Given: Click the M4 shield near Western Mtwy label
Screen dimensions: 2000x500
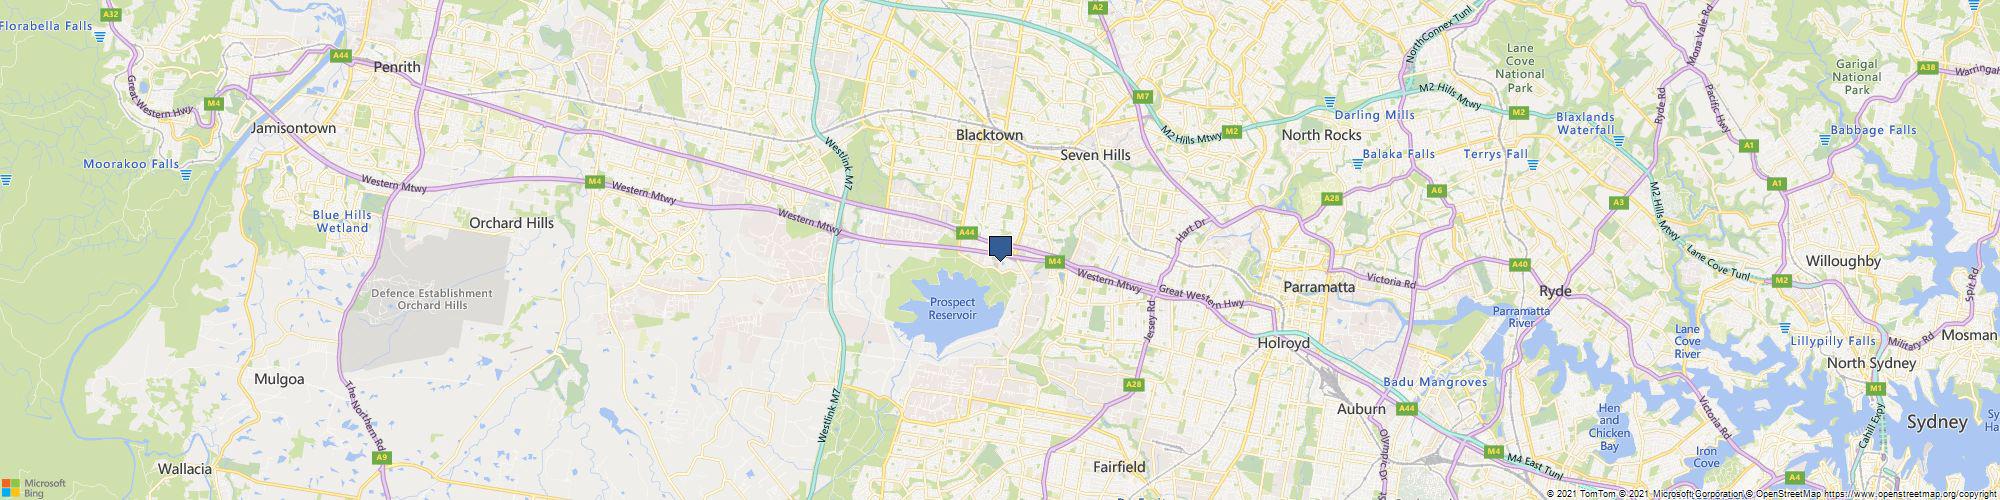Looking at the screenshot, I should tap(595, 181).
